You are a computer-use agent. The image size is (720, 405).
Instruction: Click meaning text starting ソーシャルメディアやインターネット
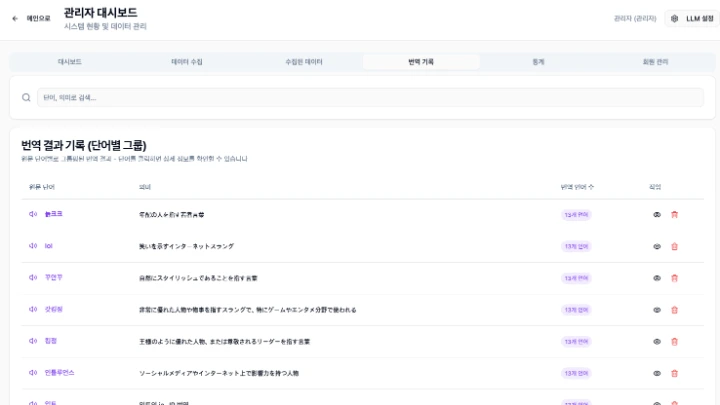(219, 373)
